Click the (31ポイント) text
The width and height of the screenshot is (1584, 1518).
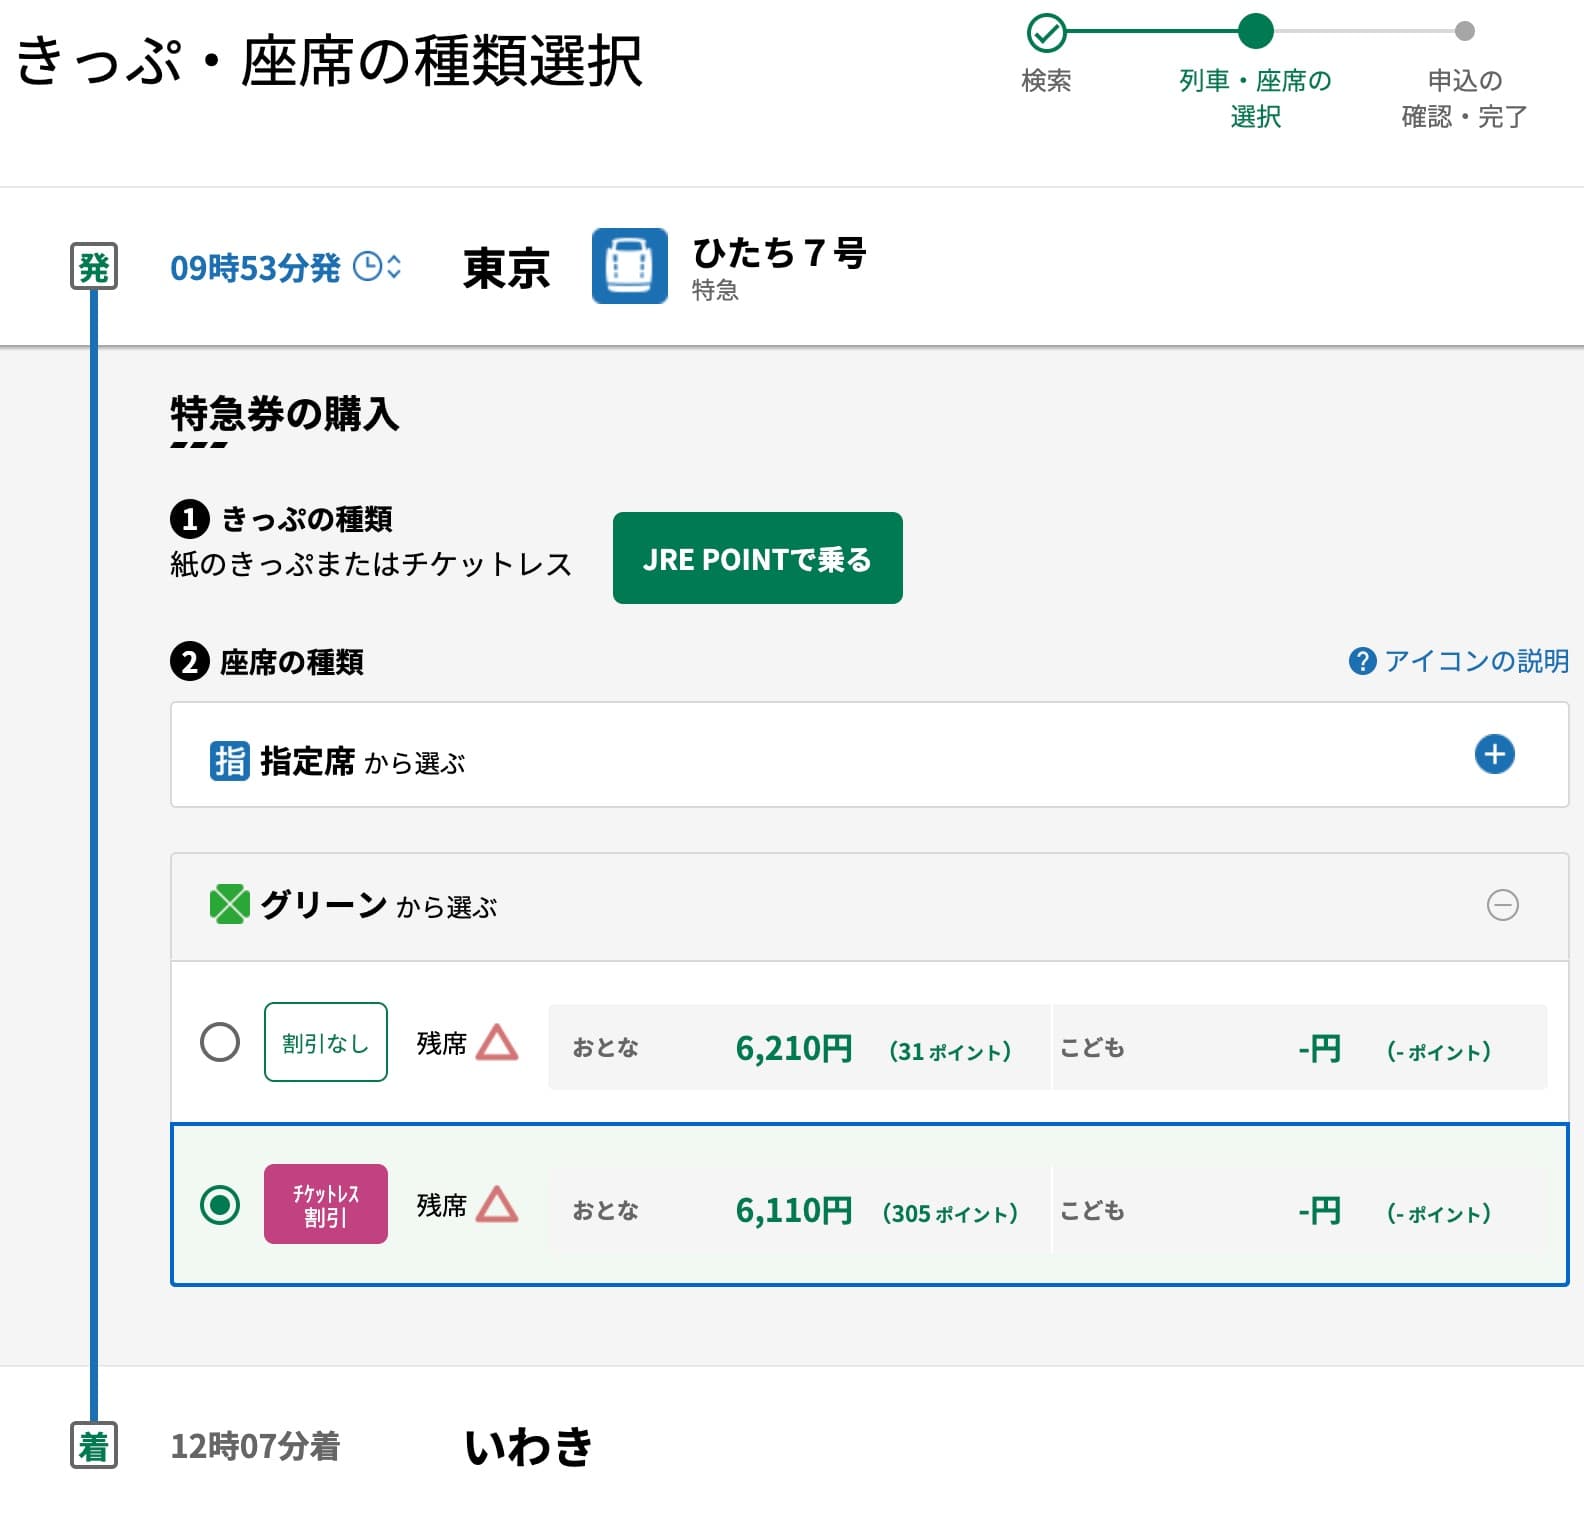(950, 1051)
